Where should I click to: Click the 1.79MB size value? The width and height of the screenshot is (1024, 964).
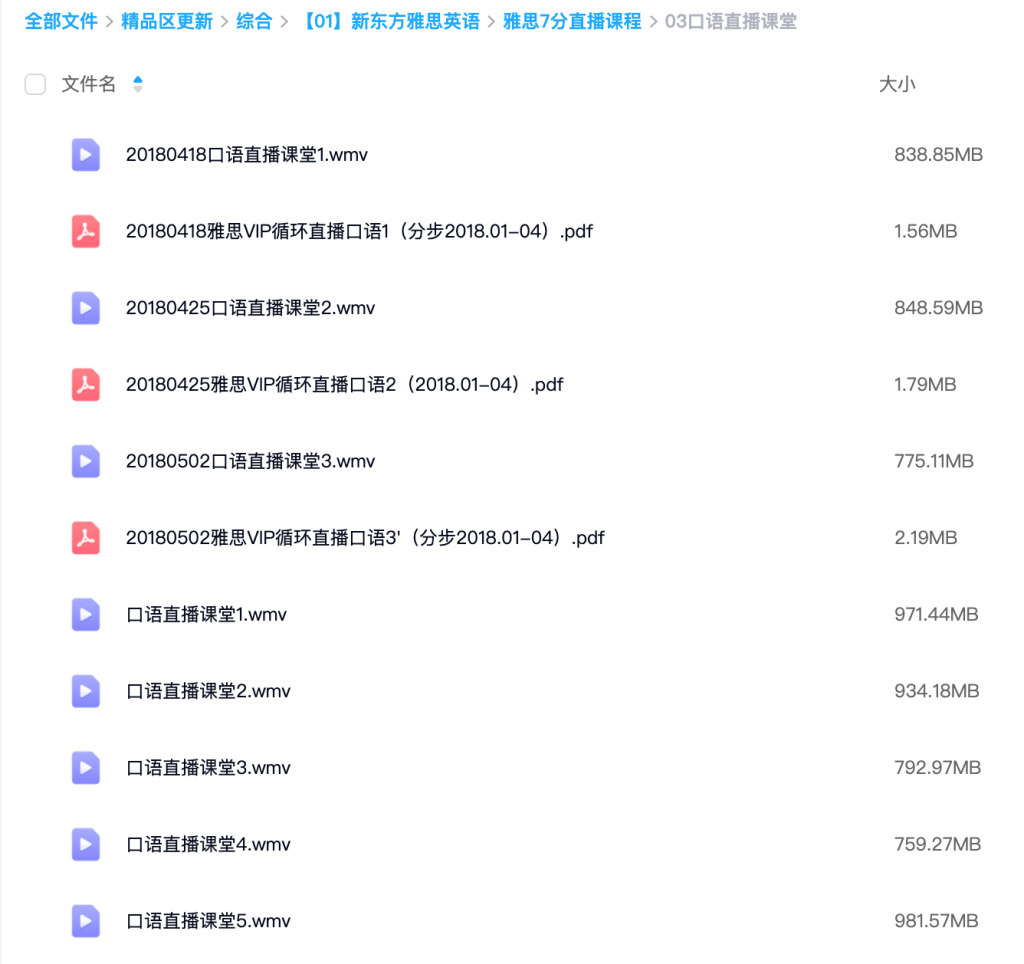point(925,385)
